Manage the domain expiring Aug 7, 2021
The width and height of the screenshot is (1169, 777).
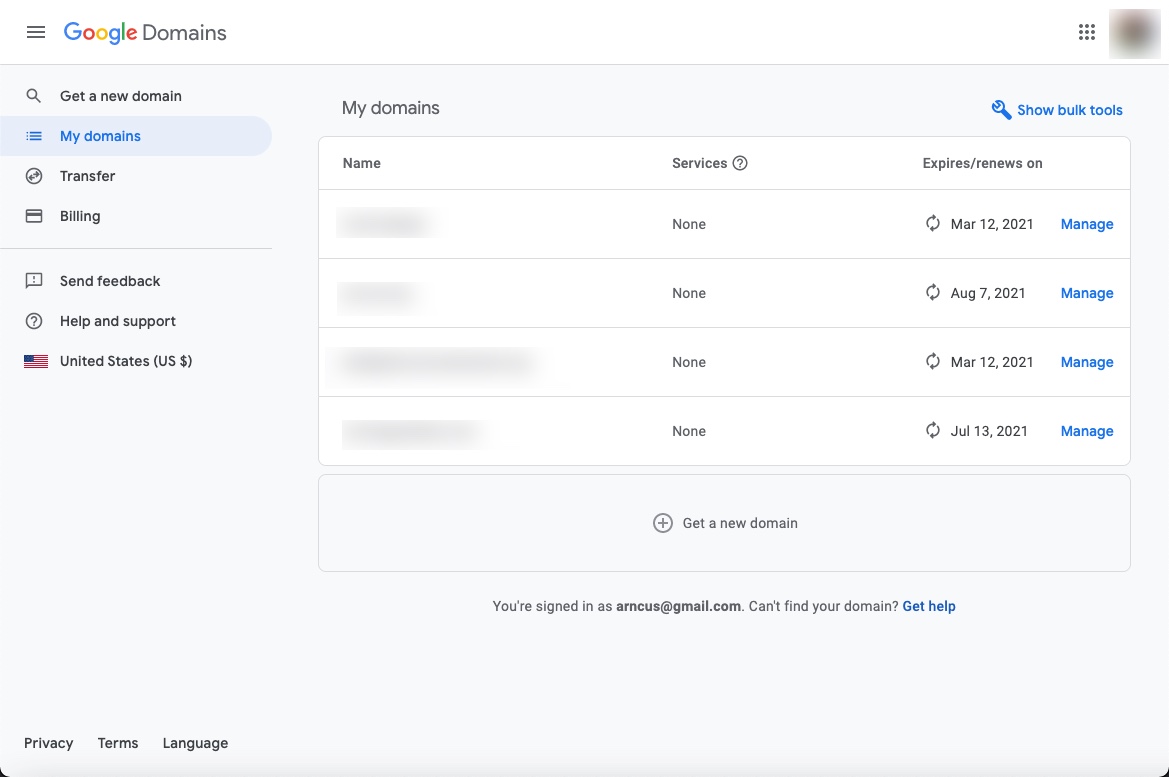pos(1087,293)
